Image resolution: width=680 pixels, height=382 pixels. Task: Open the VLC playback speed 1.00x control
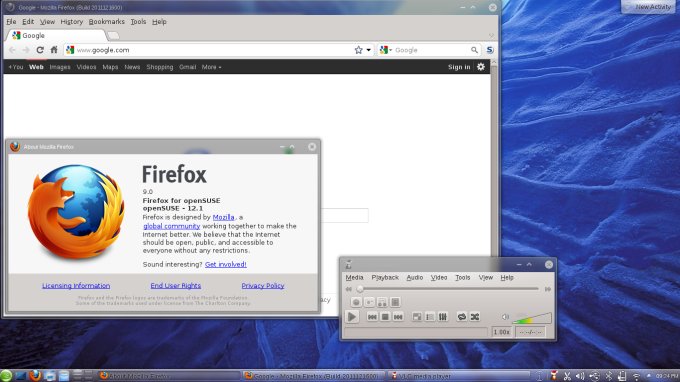[x=501, y=332]
